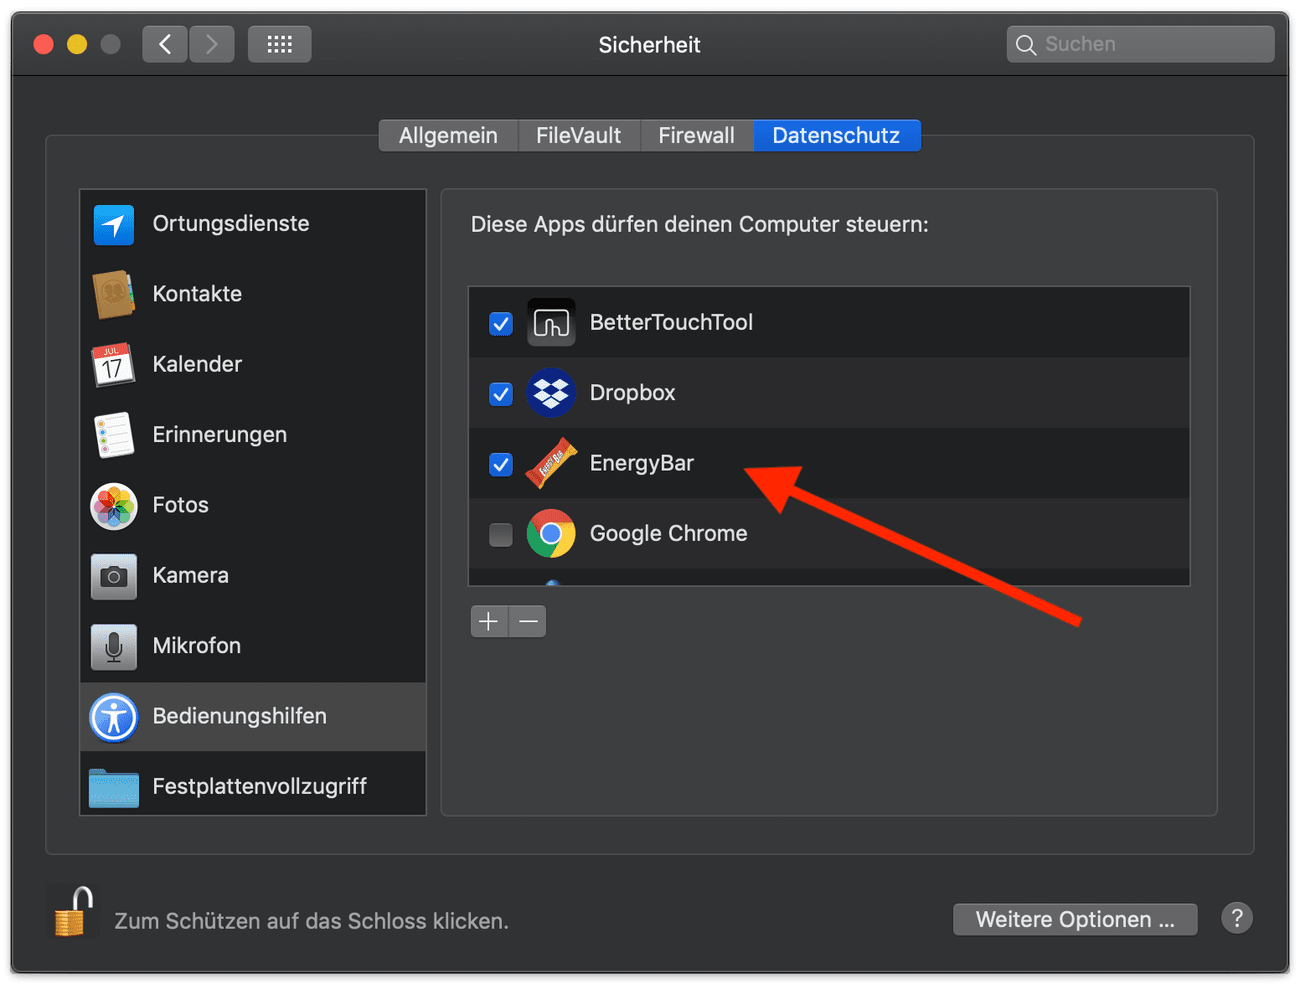
Task: Click the EnergyBar name text
Action: click(642, 463)
